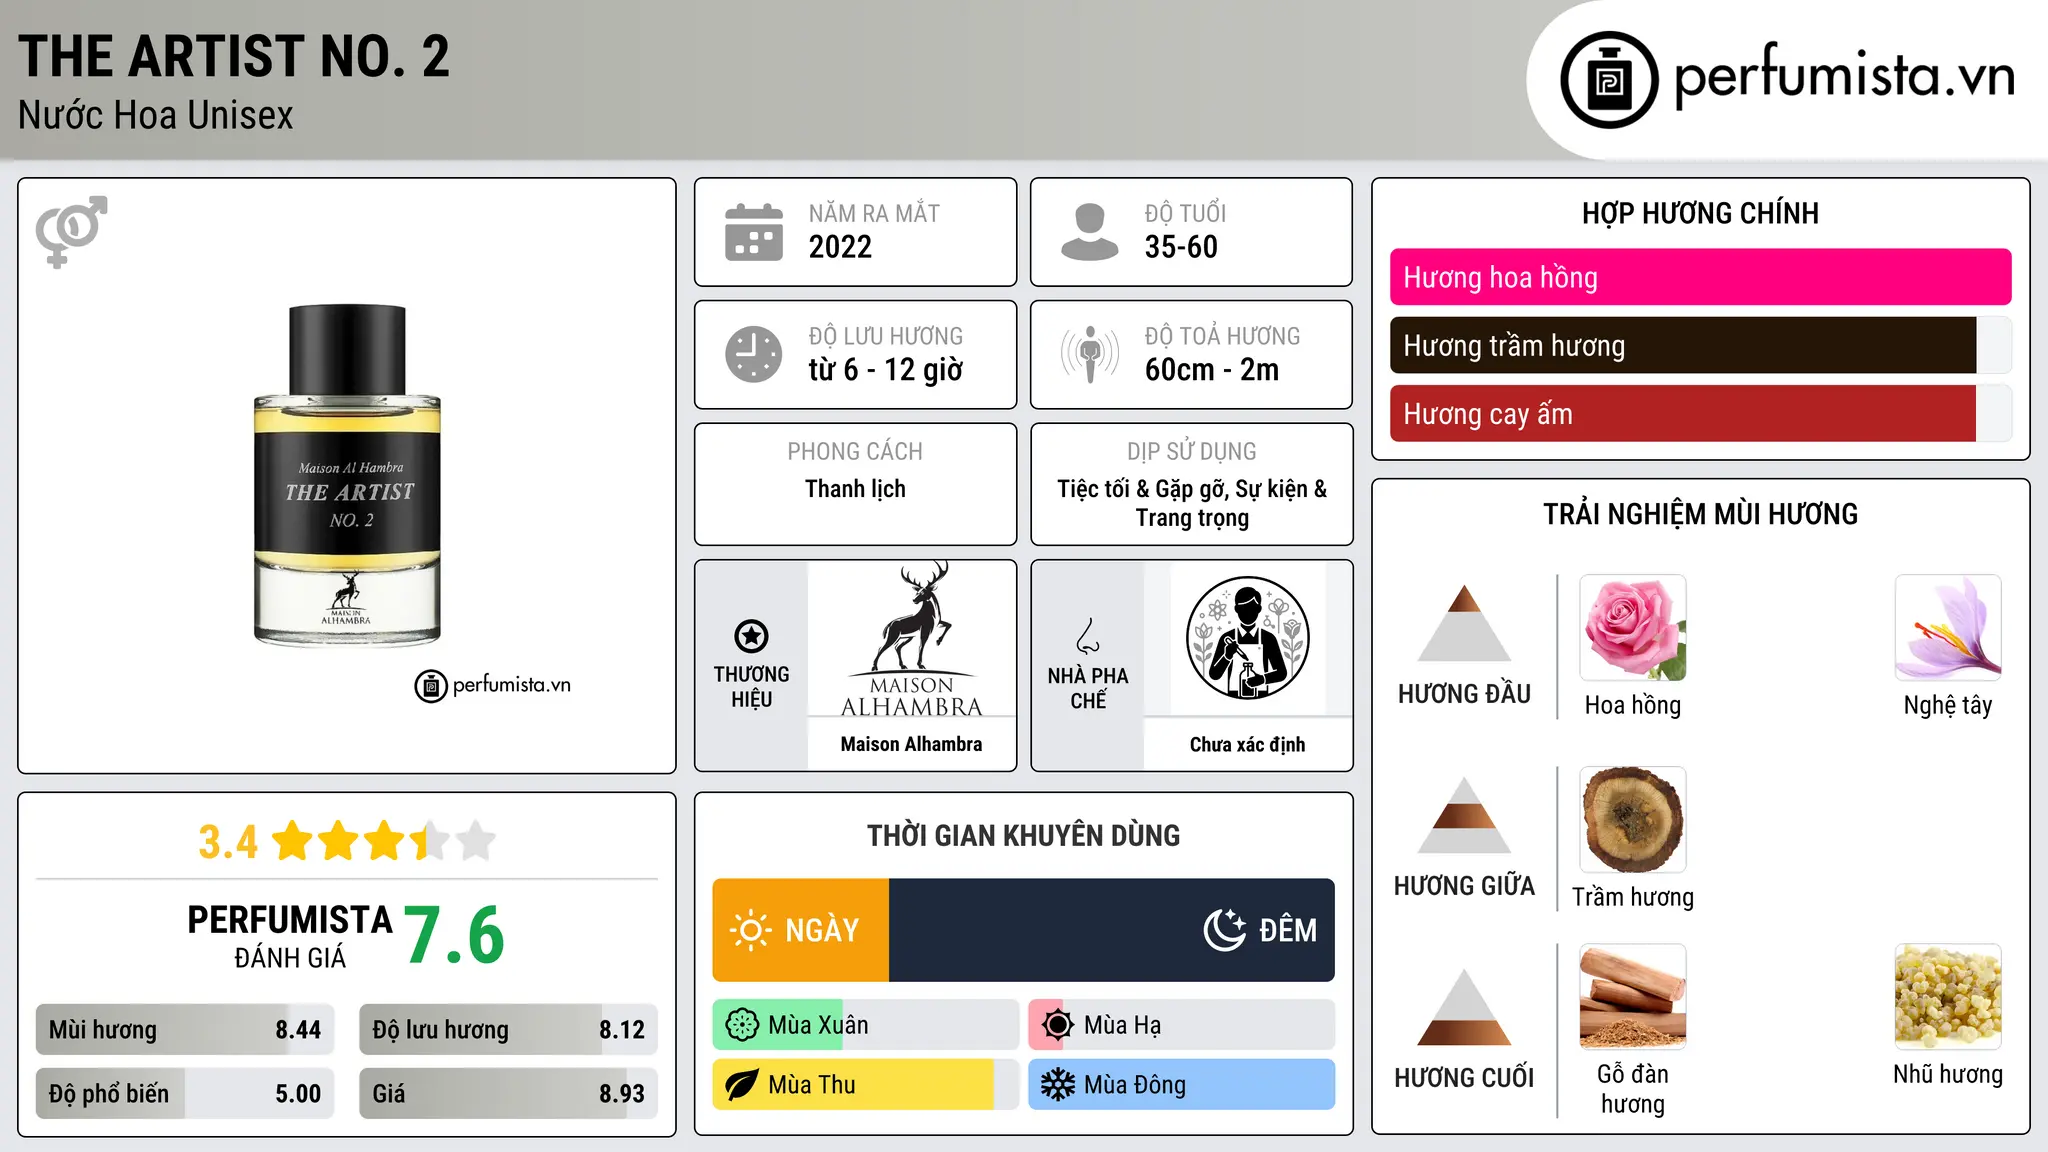Click the perfumista.vn site name in header
The image size is (2048, 1152).
1844,76
